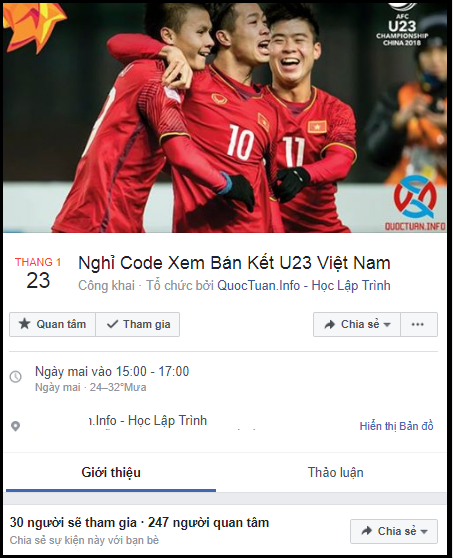Switch to the Thảo luận tab

click(x=336, y=473)
